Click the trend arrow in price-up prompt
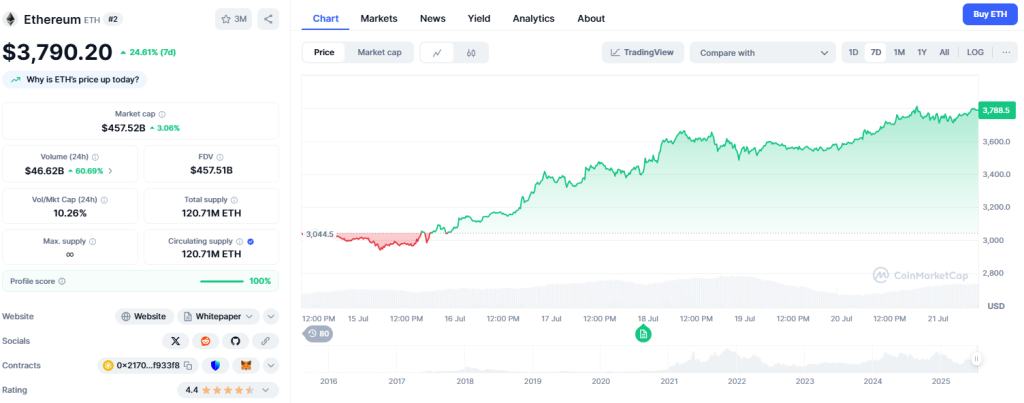Screen dimensions: 1024x403 [15, 80]
